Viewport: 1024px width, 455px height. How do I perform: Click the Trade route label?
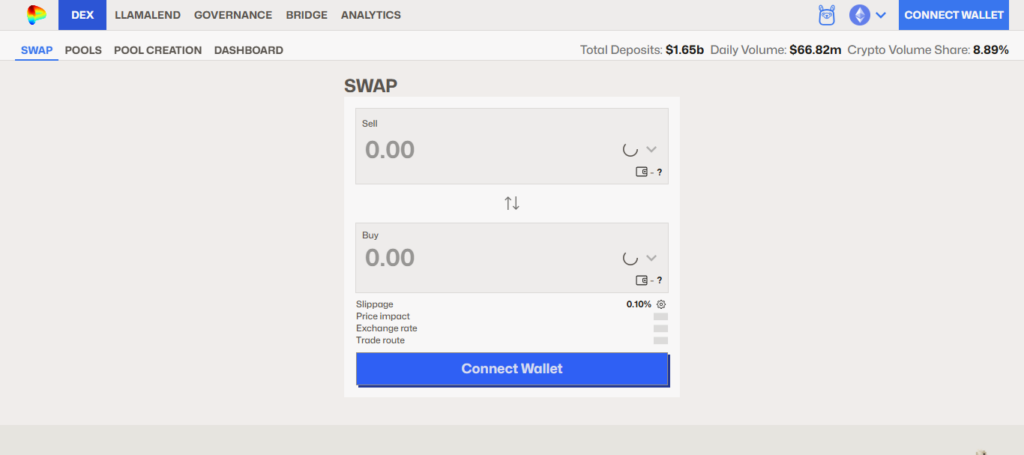pyautogui.click(x=380, y=340)
